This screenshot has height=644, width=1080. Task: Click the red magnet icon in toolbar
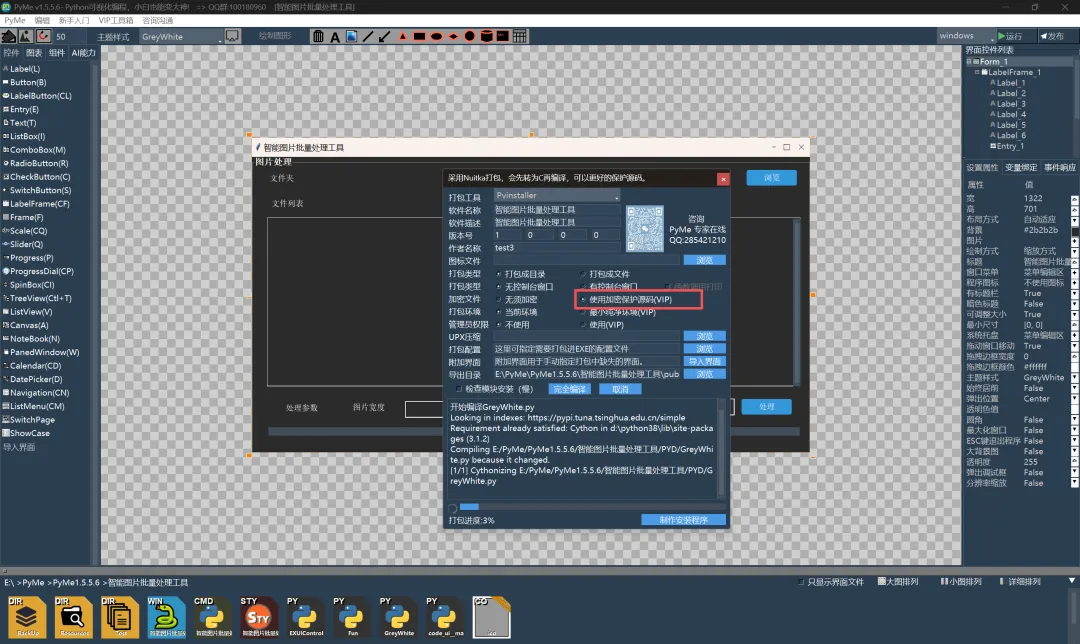point(43,36)
